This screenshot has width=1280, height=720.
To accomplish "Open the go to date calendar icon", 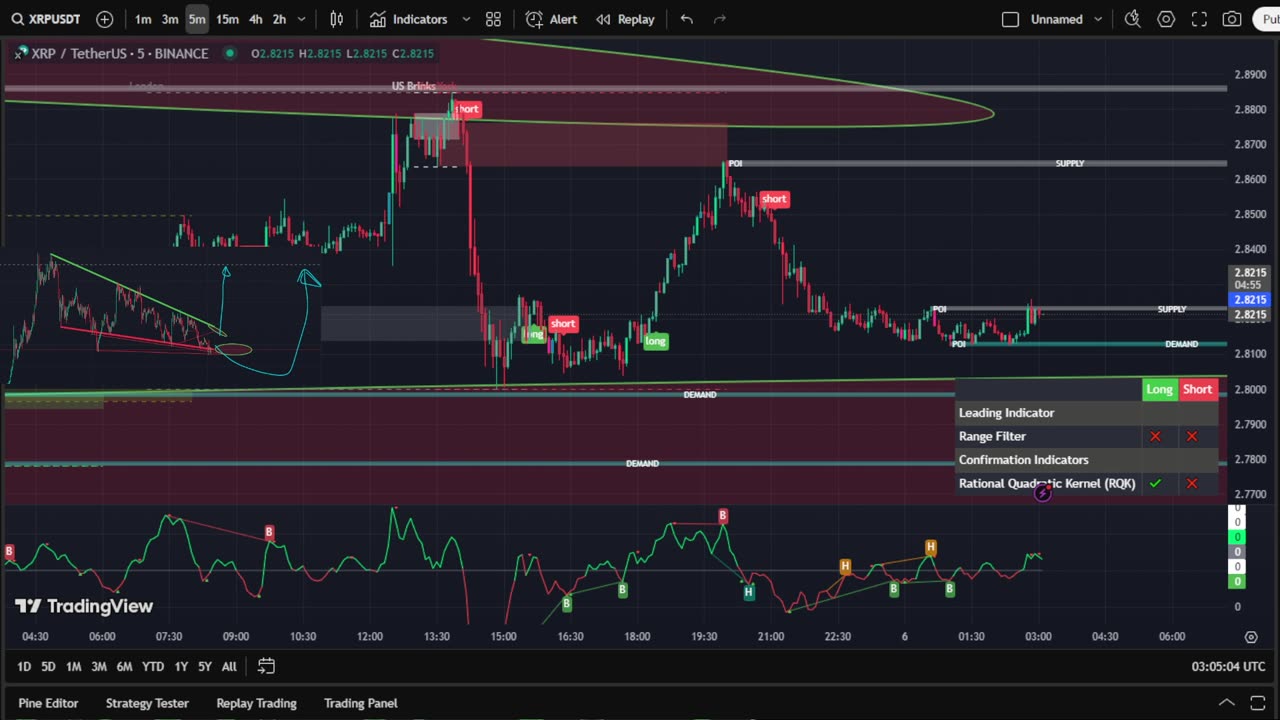I will pos(266,666).
